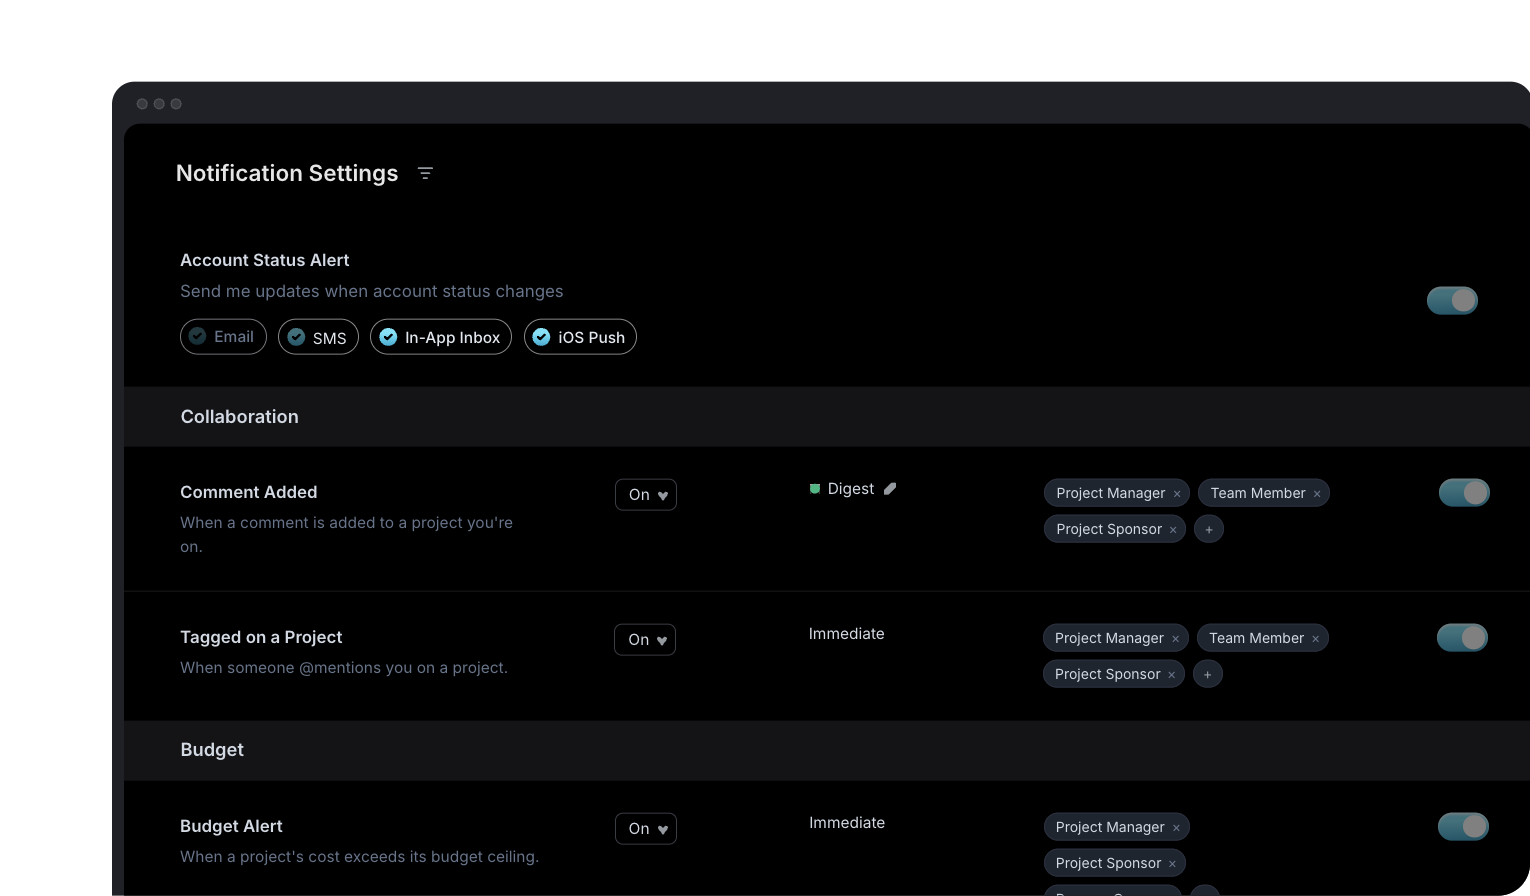Open the filter icon beside Notification Settings
This screenshot has width=1530, height=896.
coord(425,173)
